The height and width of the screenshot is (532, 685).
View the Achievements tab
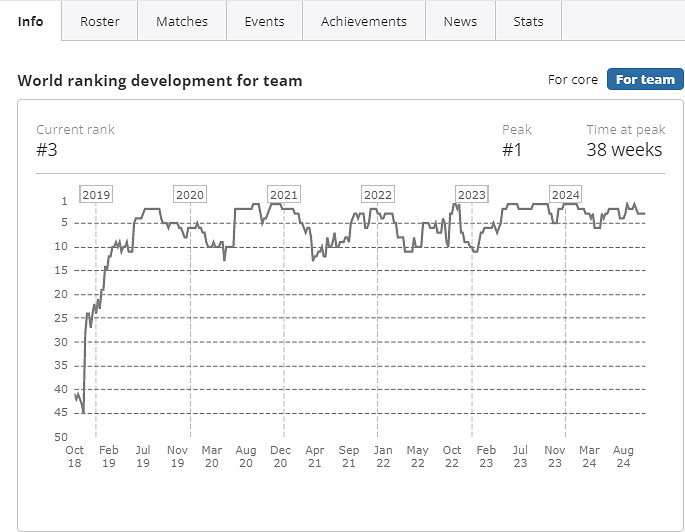(x=364, y=21)
